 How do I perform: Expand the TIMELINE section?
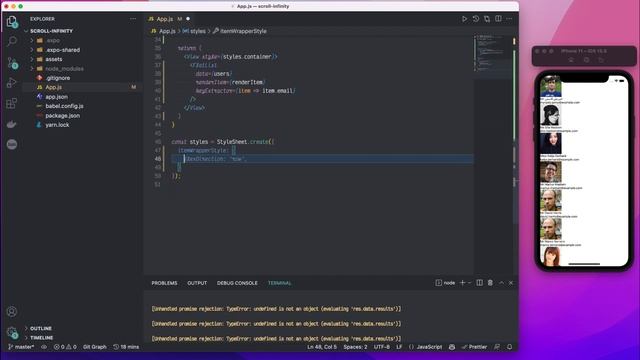[x=41, y=338]
